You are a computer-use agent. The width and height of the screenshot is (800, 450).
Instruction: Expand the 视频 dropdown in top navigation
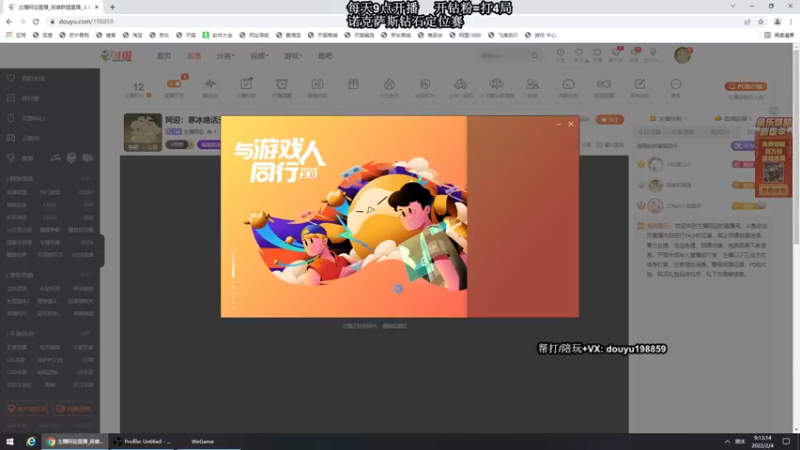click(259, 56)
